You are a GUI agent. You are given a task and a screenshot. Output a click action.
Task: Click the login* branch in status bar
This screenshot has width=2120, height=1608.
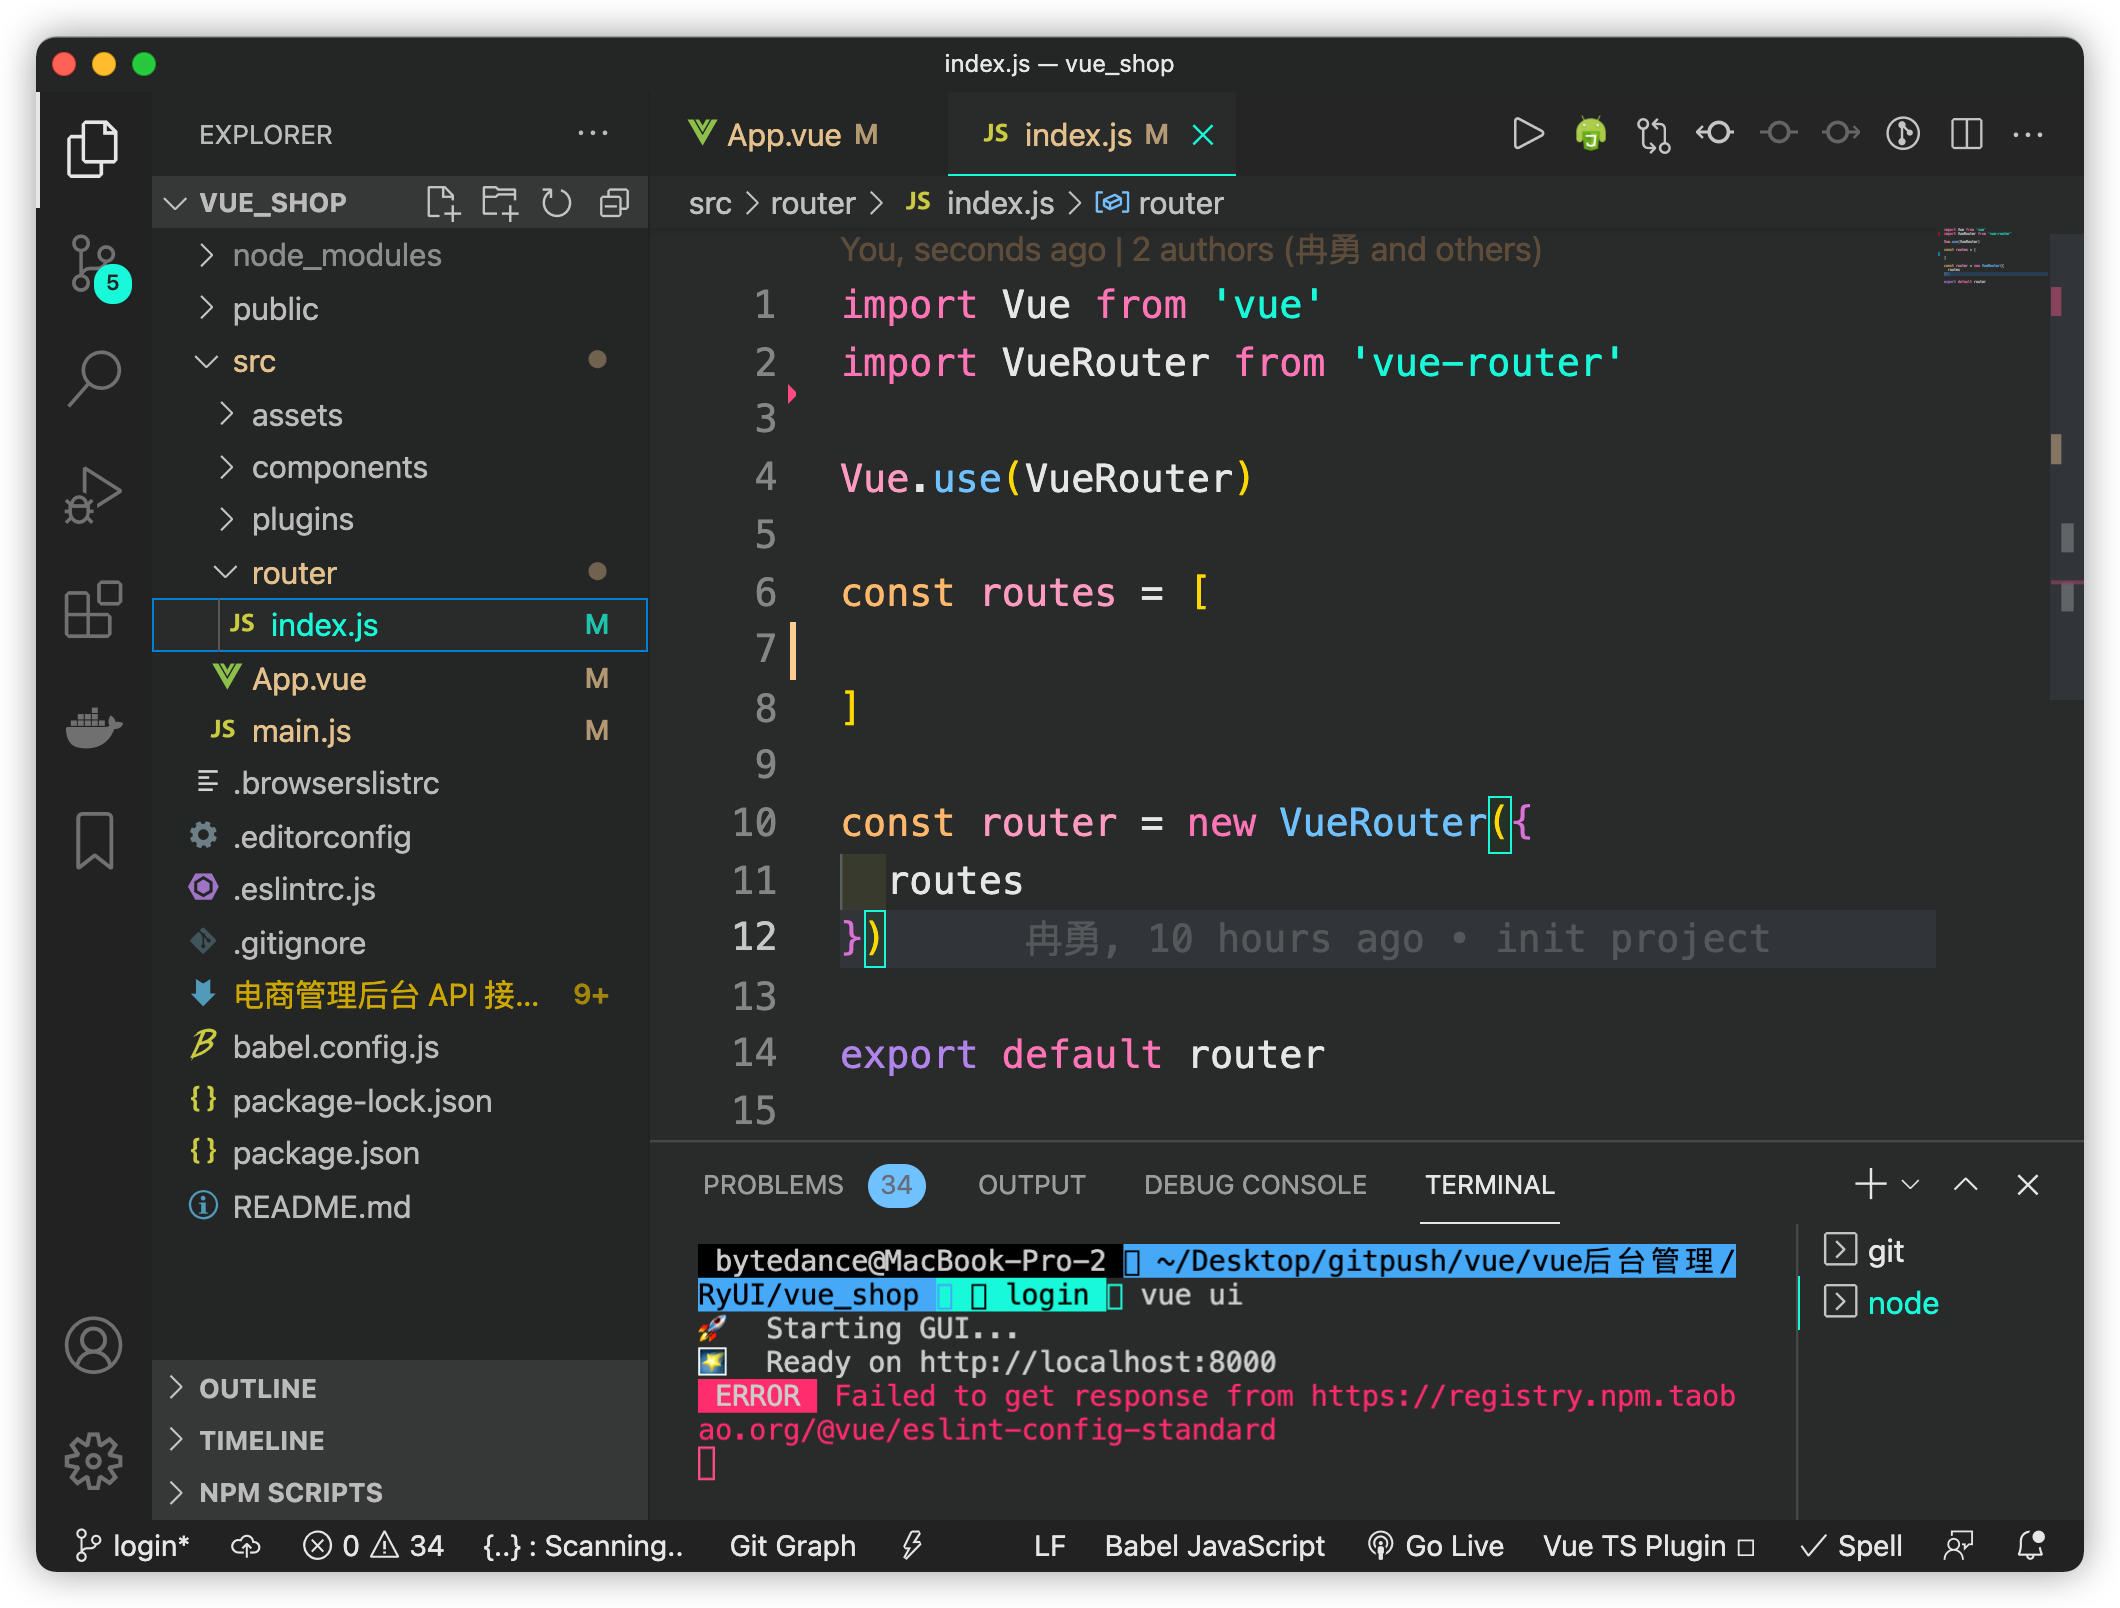133,1546
